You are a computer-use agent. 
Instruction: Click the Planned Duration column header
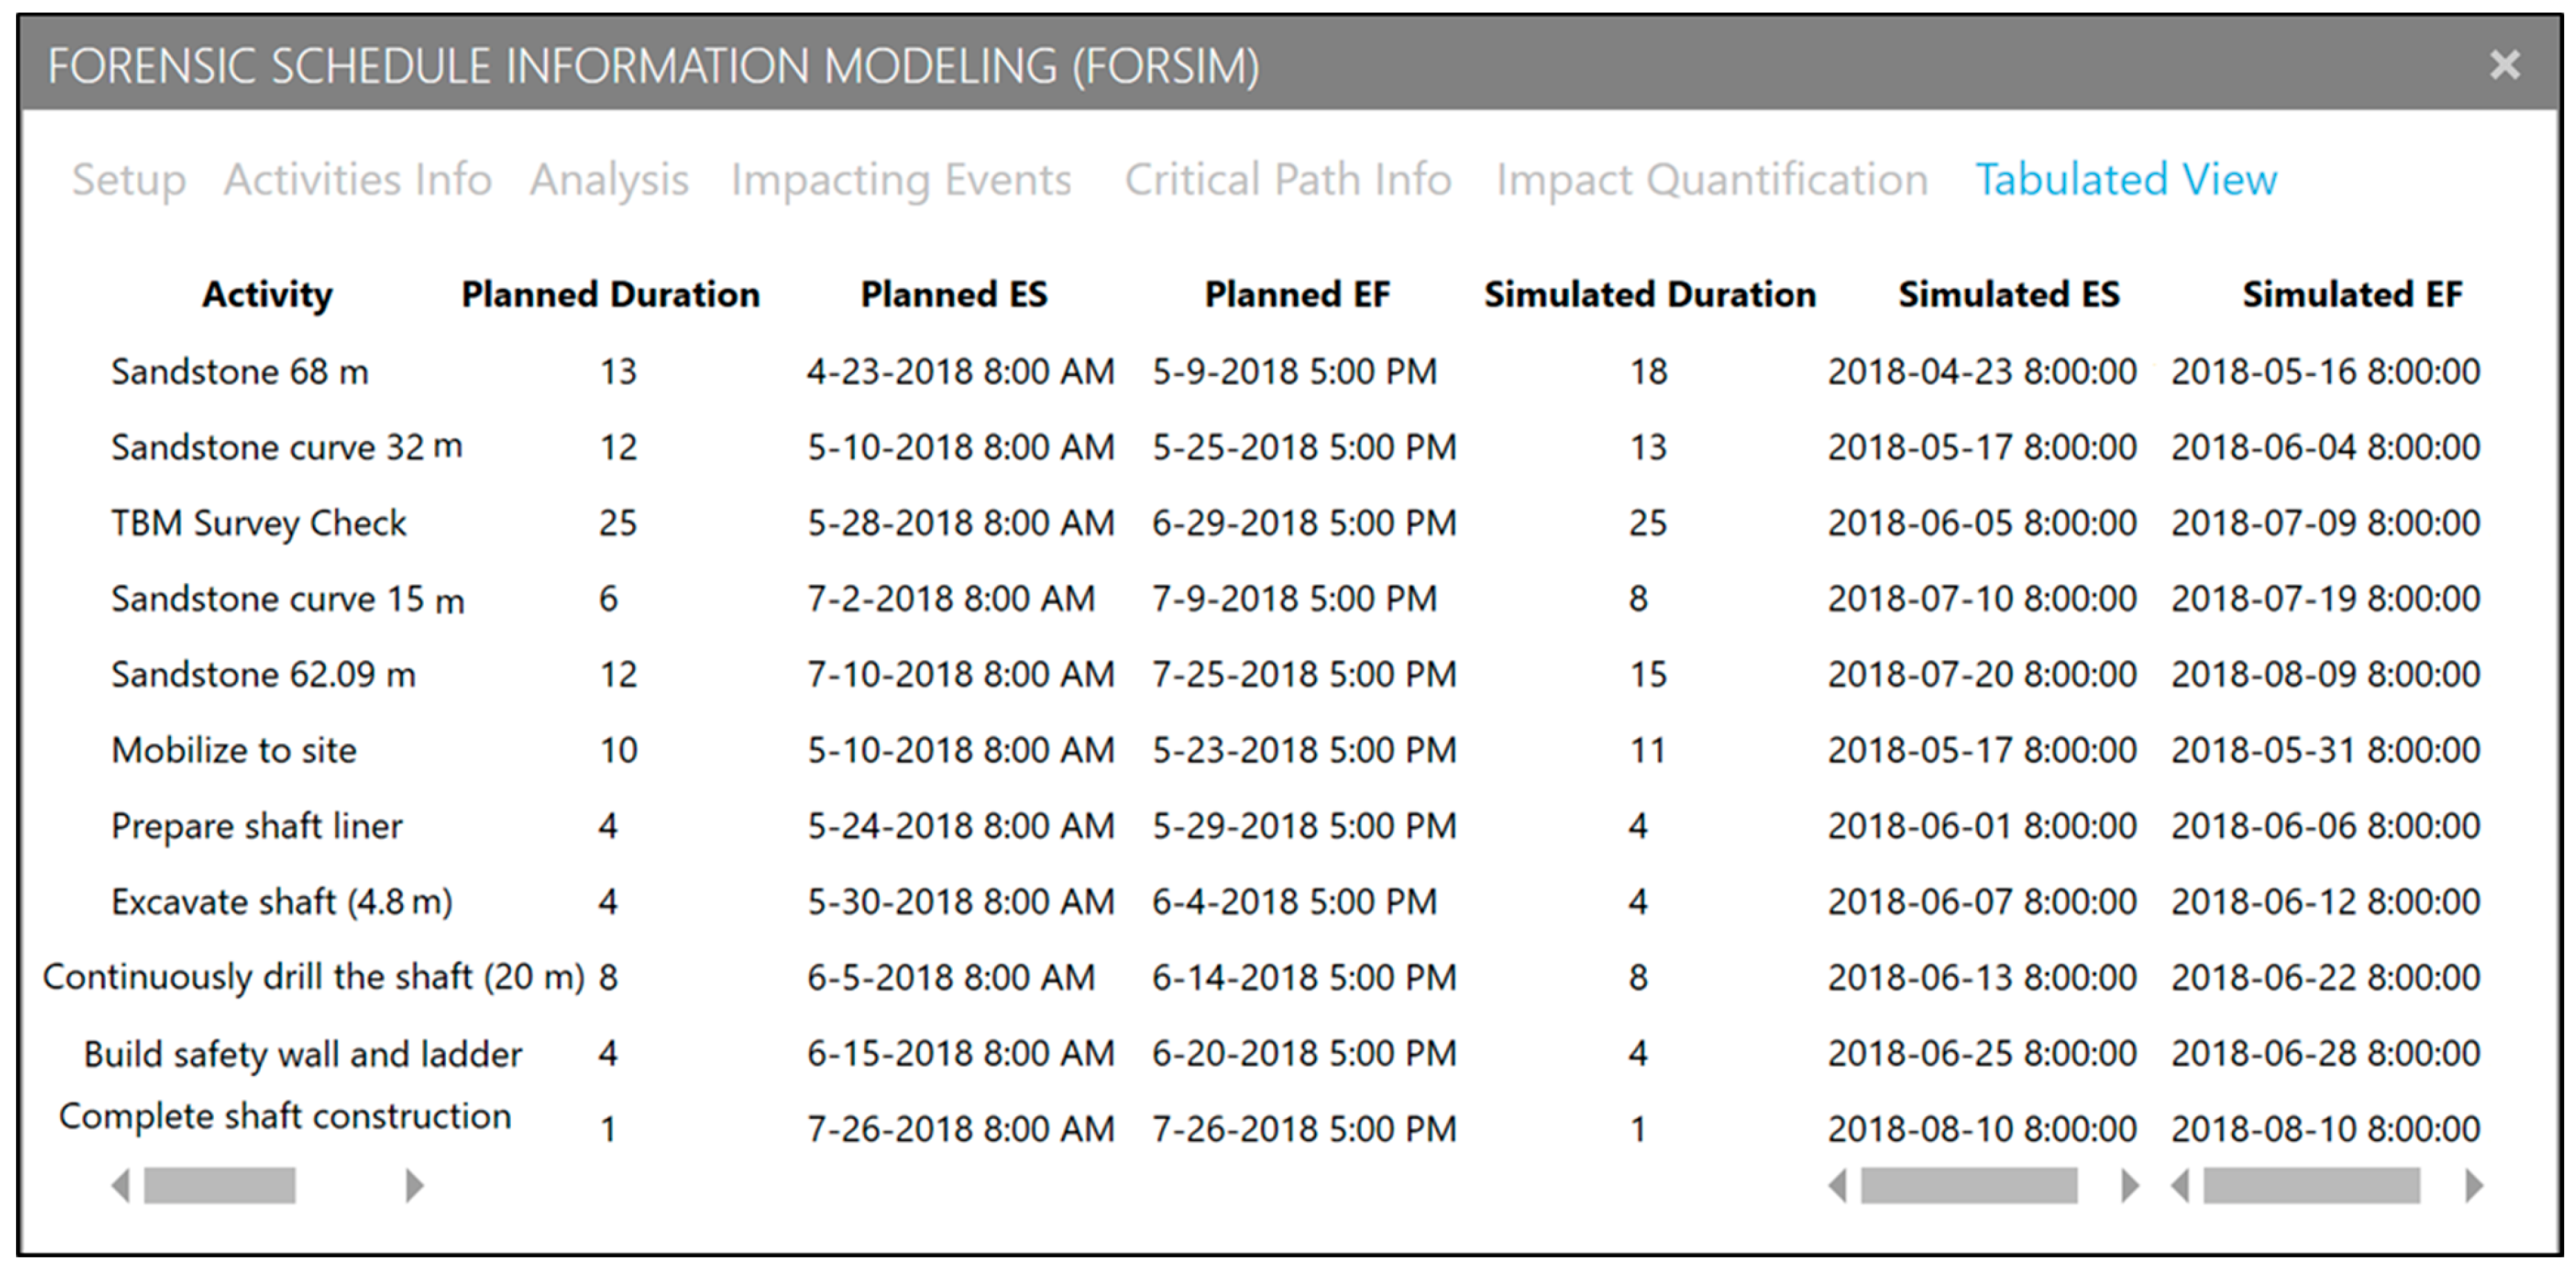point(610,295)
